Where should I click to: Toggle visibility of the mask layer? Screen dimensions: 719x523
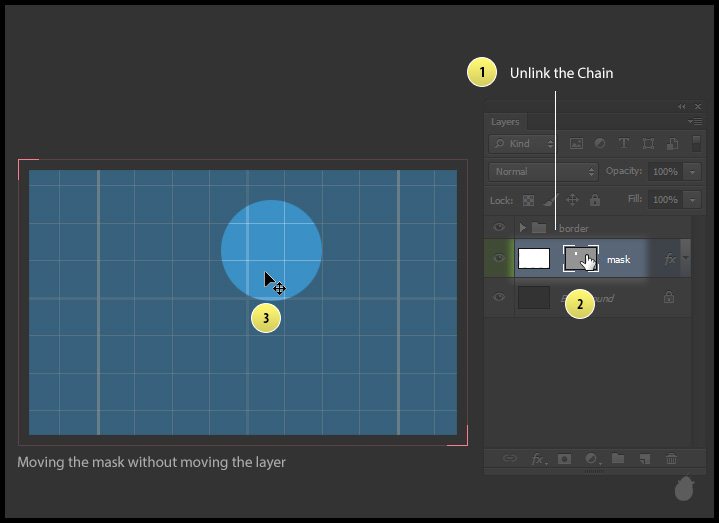pos(499,258)
